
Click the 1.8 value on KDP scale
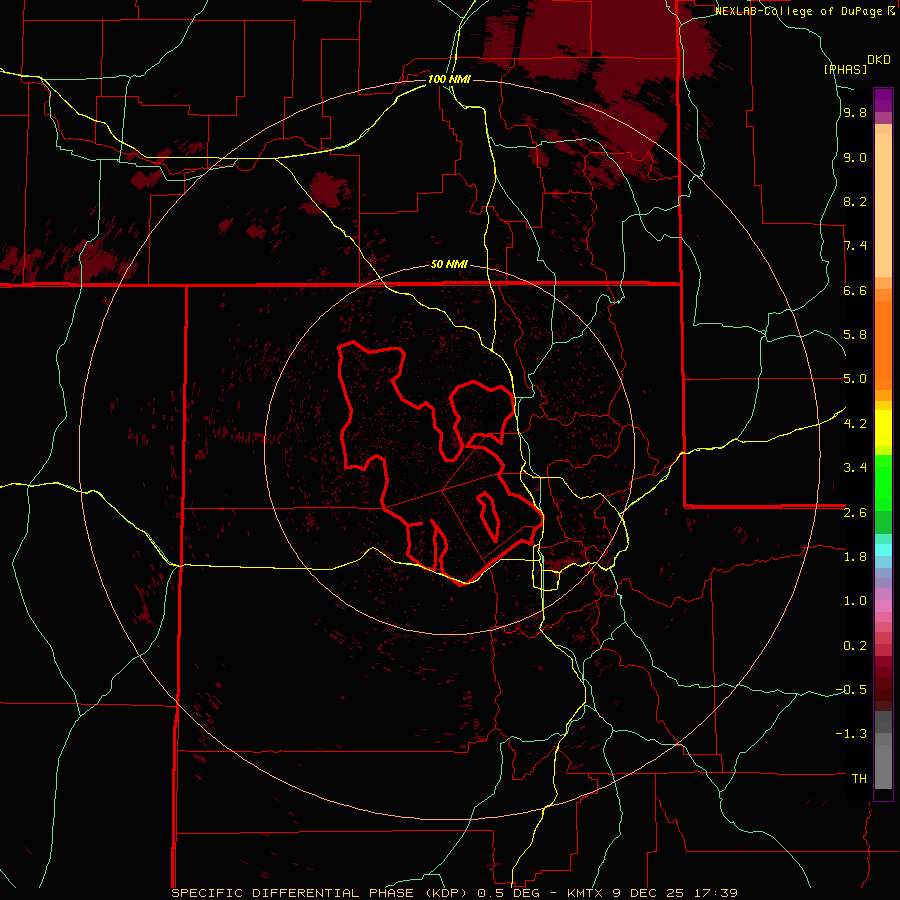pos(855,557)
